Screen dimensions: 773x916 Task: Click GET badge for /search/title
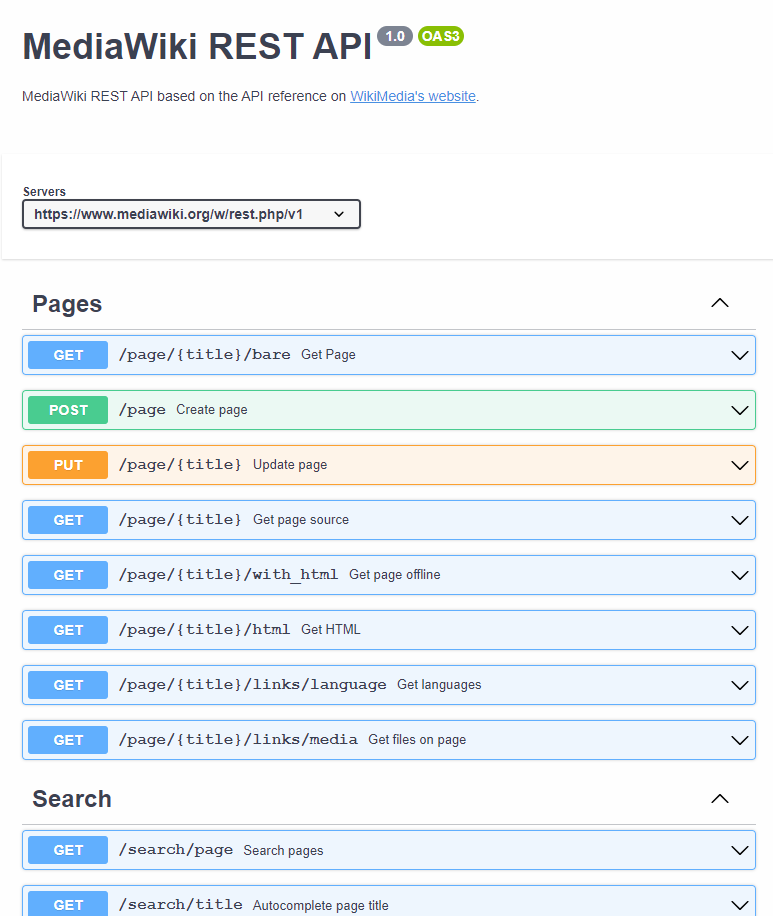(x=68, y=903)
